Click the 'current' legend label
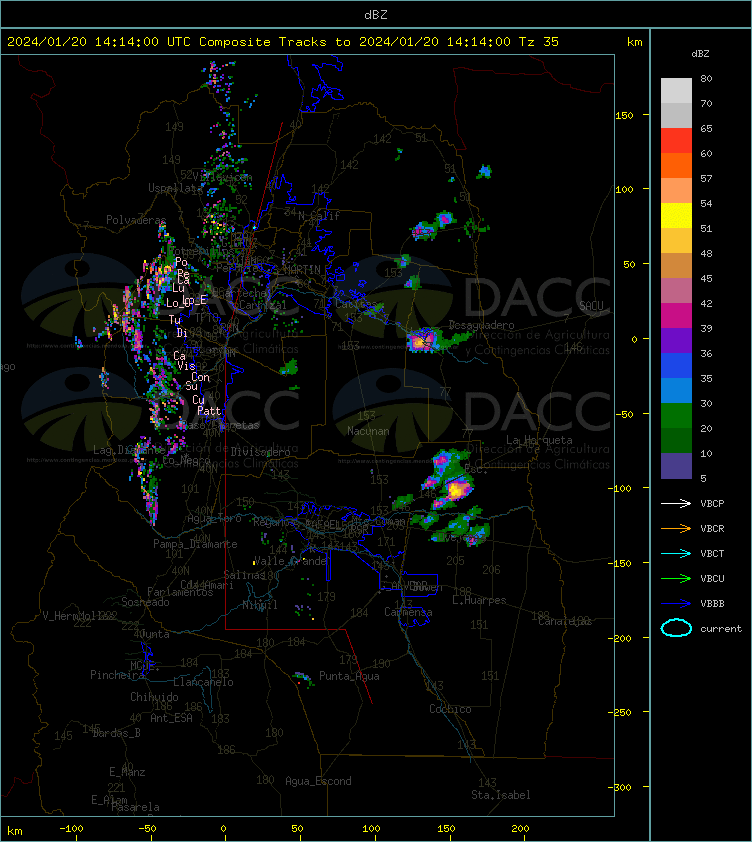Image resolution: width=752 pixels, height=842 pixels. click(721, 628)
